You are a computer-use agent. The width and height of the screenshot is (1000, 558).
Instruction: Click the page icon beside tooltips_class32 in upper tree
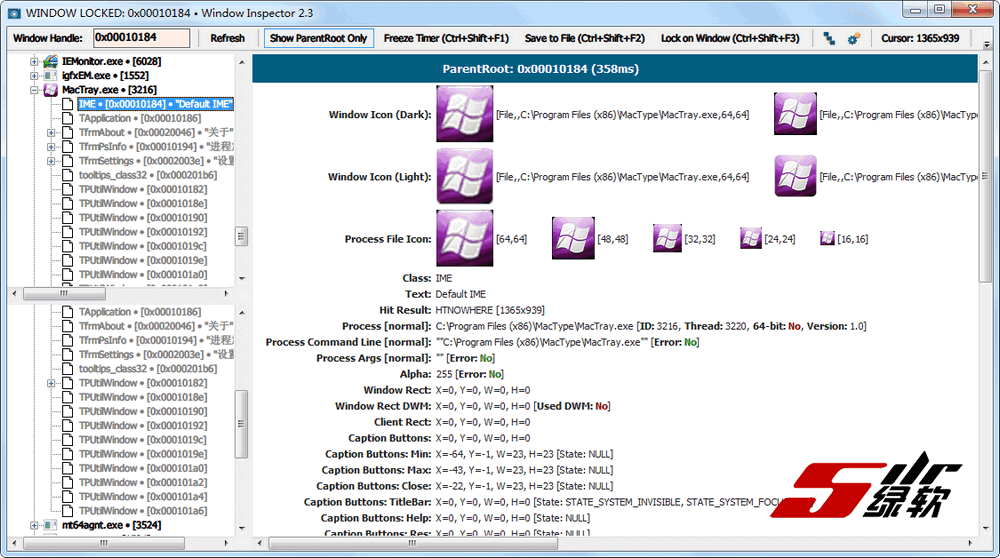click(68, 175)
